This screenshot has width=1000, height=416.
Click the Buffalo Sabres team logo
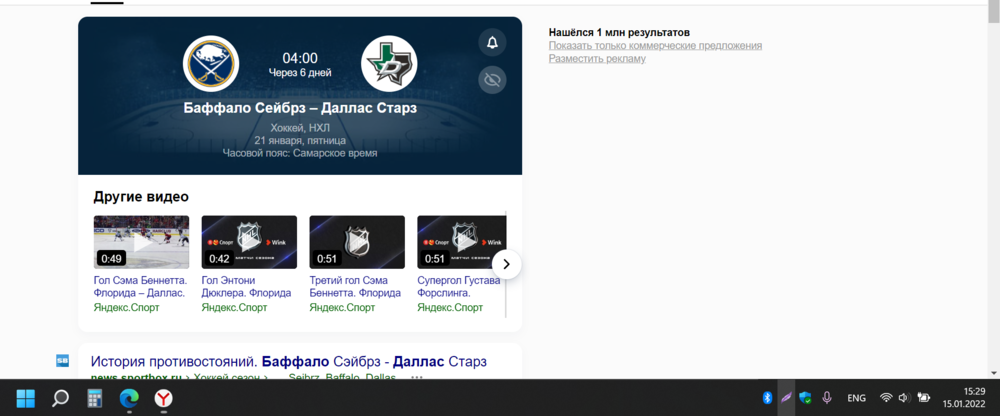pos(211,63)
